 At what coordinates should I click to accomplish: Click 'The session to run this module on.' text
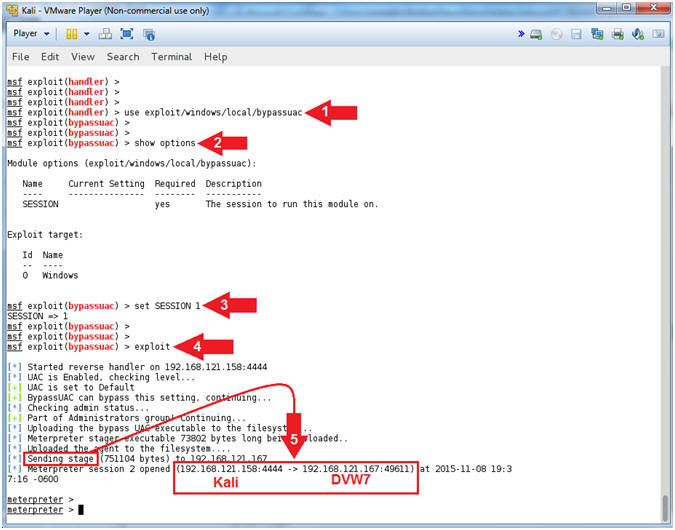click(292, 204)
